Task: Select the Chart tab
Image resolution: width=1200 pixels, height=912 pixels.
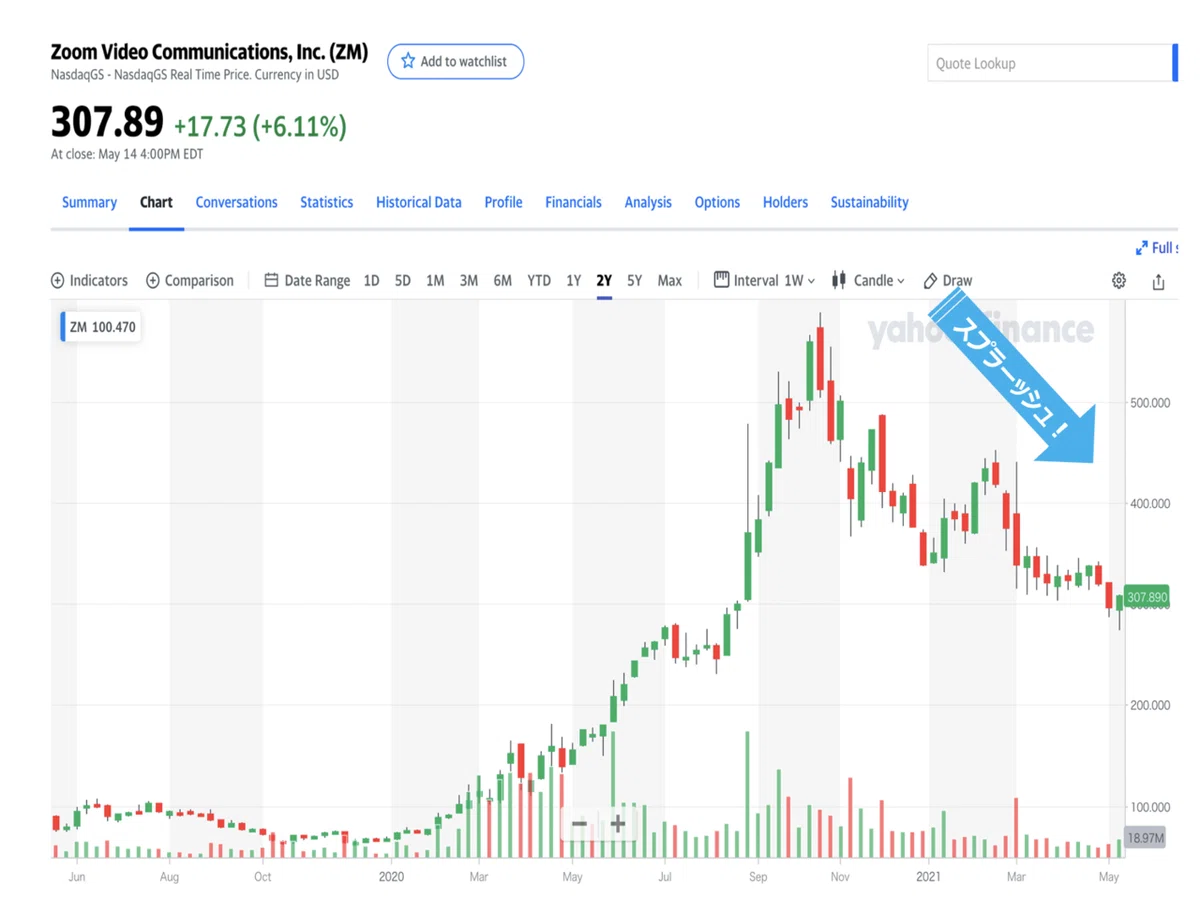Action: [x=156, y=202]
